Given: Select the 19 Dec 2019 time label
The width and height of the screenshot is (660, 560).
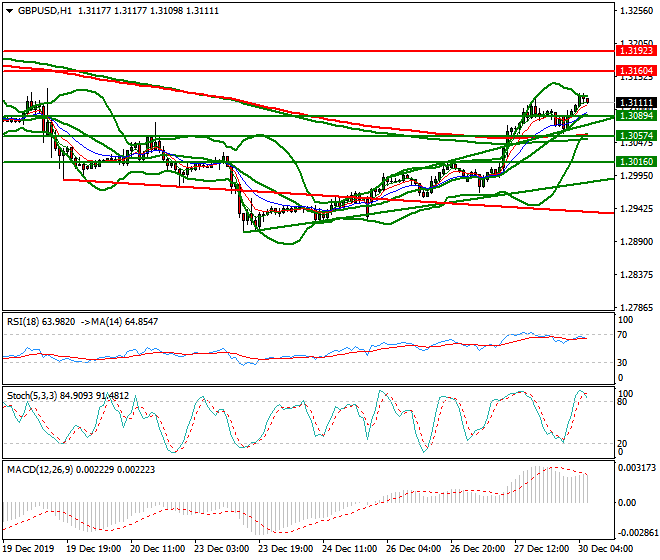Looking at the screenshot, I should 29,549.
